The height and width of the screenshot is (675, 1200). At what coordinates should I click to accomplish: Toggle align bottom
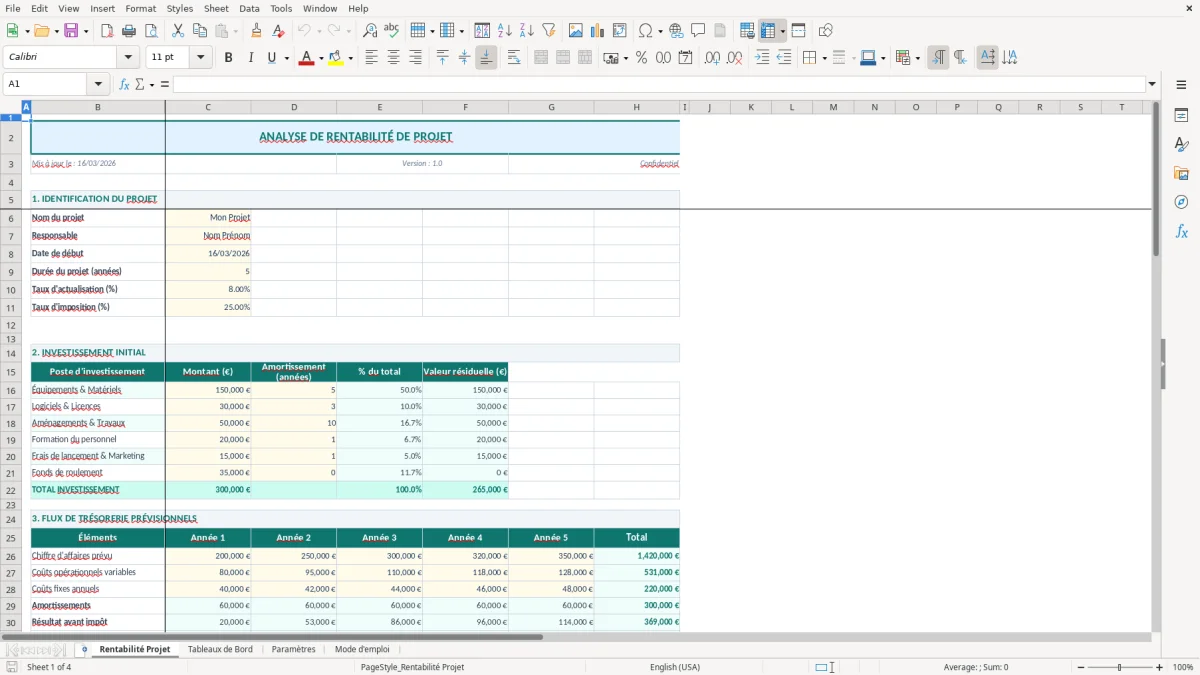(x=487, y=58)
